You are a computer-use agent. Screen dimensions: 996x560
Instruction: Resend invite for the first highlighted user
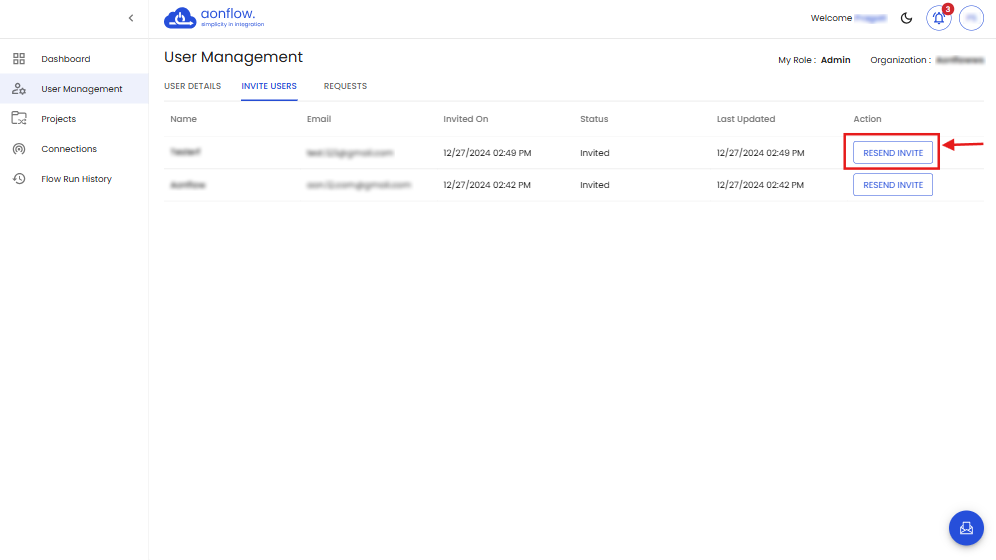pyautogui.click(x=892, y=153)
